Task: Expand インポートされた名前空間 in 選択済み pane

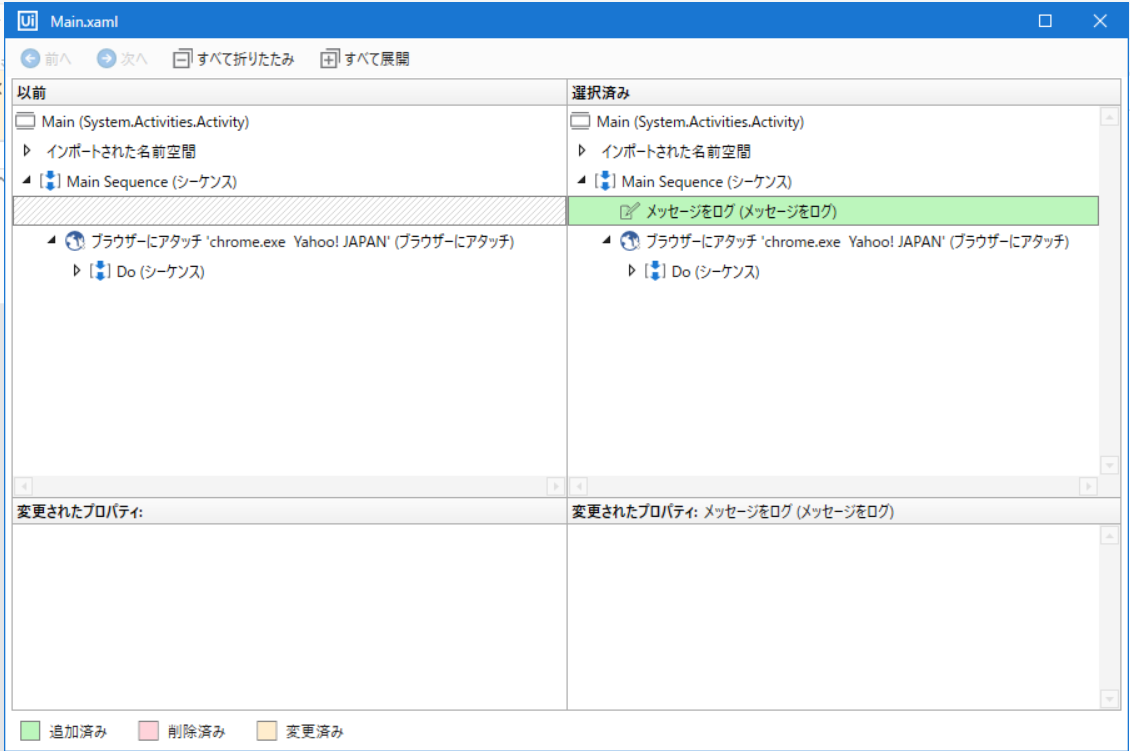Action: click(582, 151)
